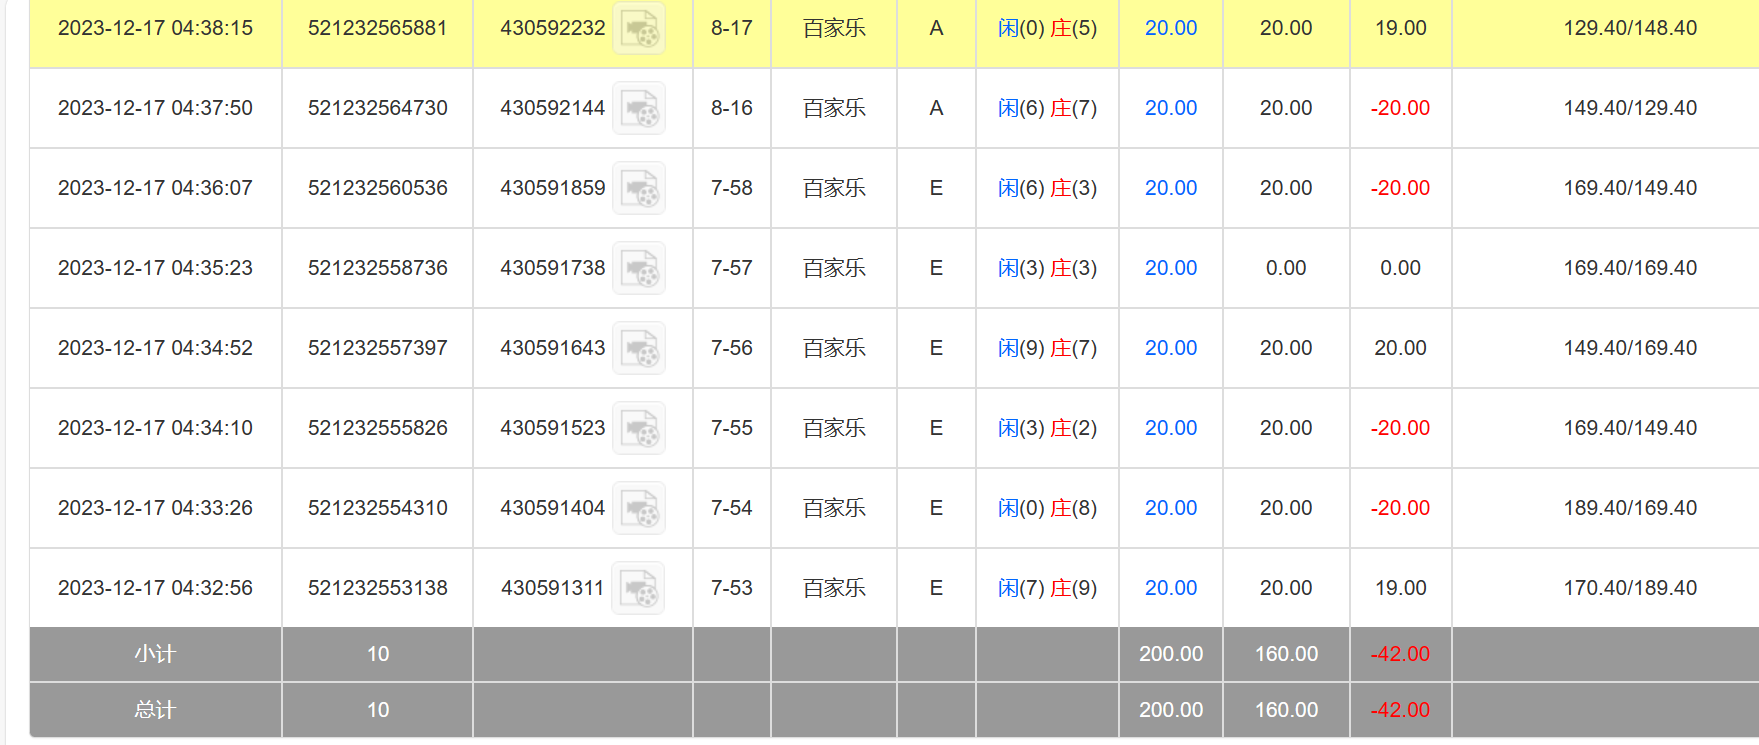Image resolution: width=1759 pixels, height=745 pixels.
Task: Click game number 430591311
Action: (x=553, y=588)
